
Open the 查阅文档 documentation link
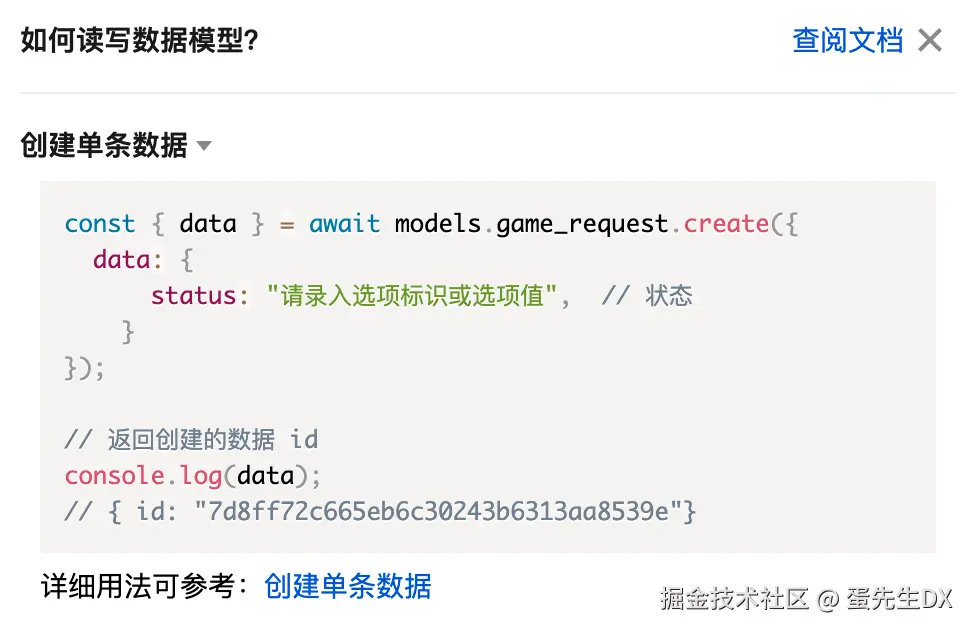click(847, 41)
